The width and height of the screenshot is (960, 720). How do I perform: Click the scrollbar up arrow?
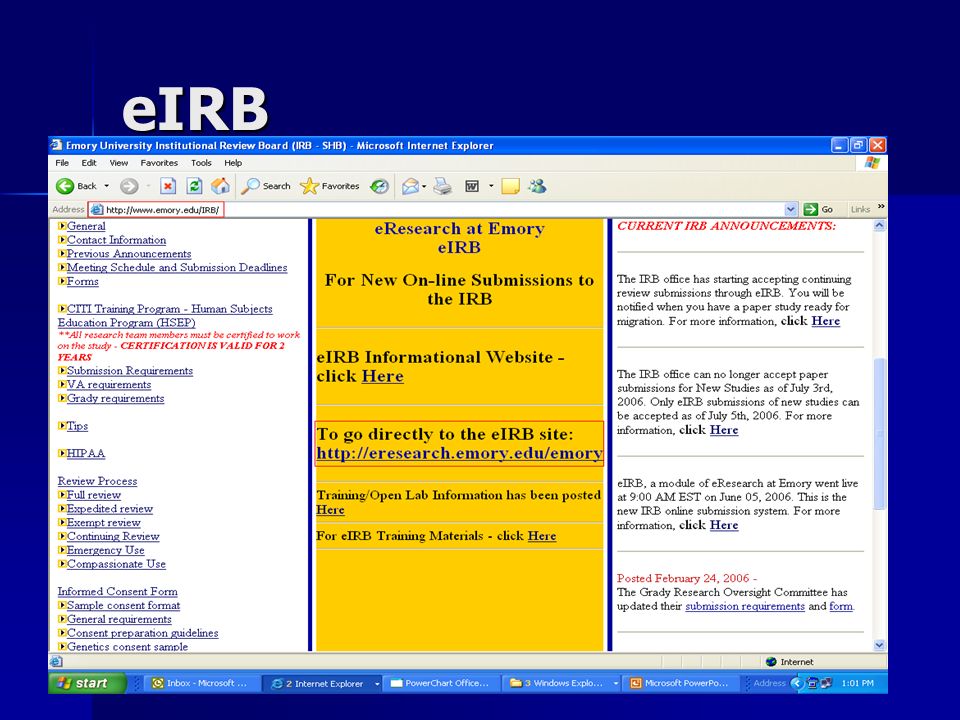(x=880, y=225)
